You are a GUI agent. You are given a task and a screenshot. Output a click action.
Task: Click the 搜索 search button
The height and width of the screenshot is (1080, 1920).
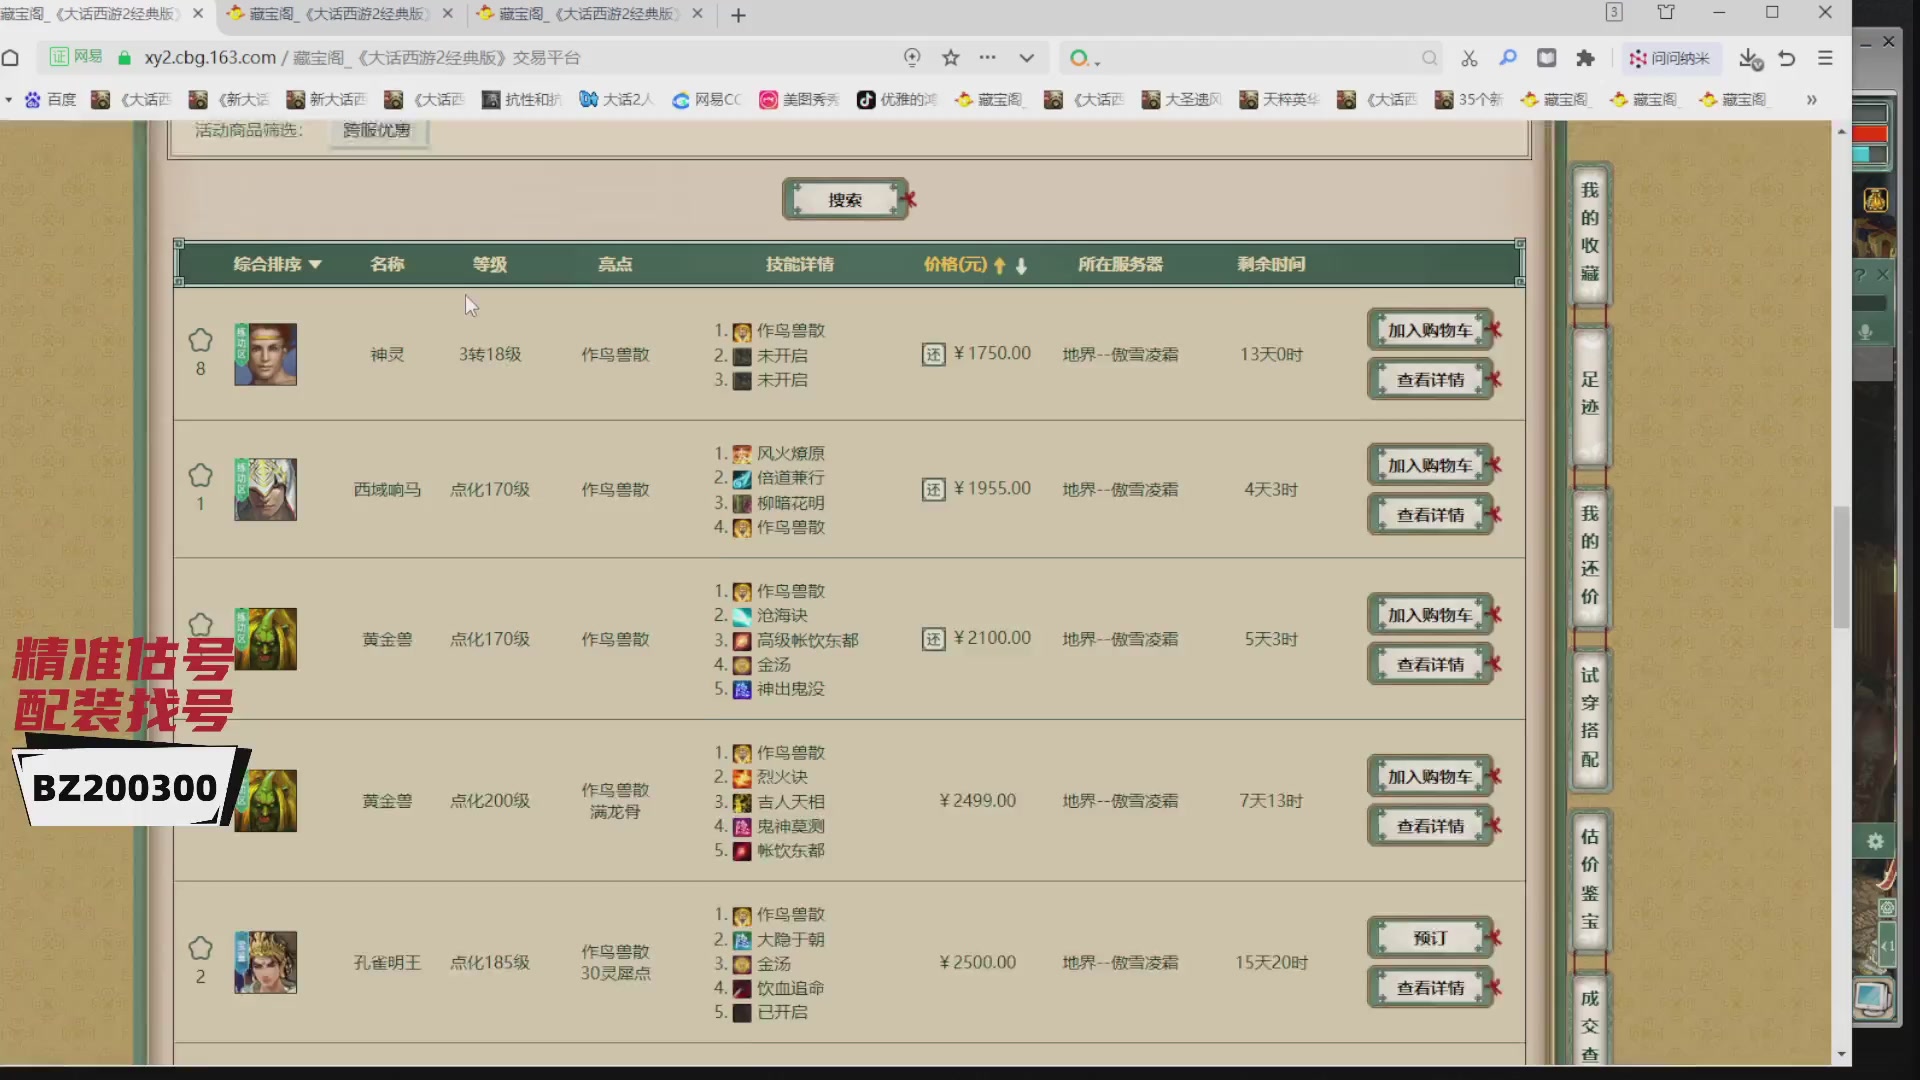[845, 198]
